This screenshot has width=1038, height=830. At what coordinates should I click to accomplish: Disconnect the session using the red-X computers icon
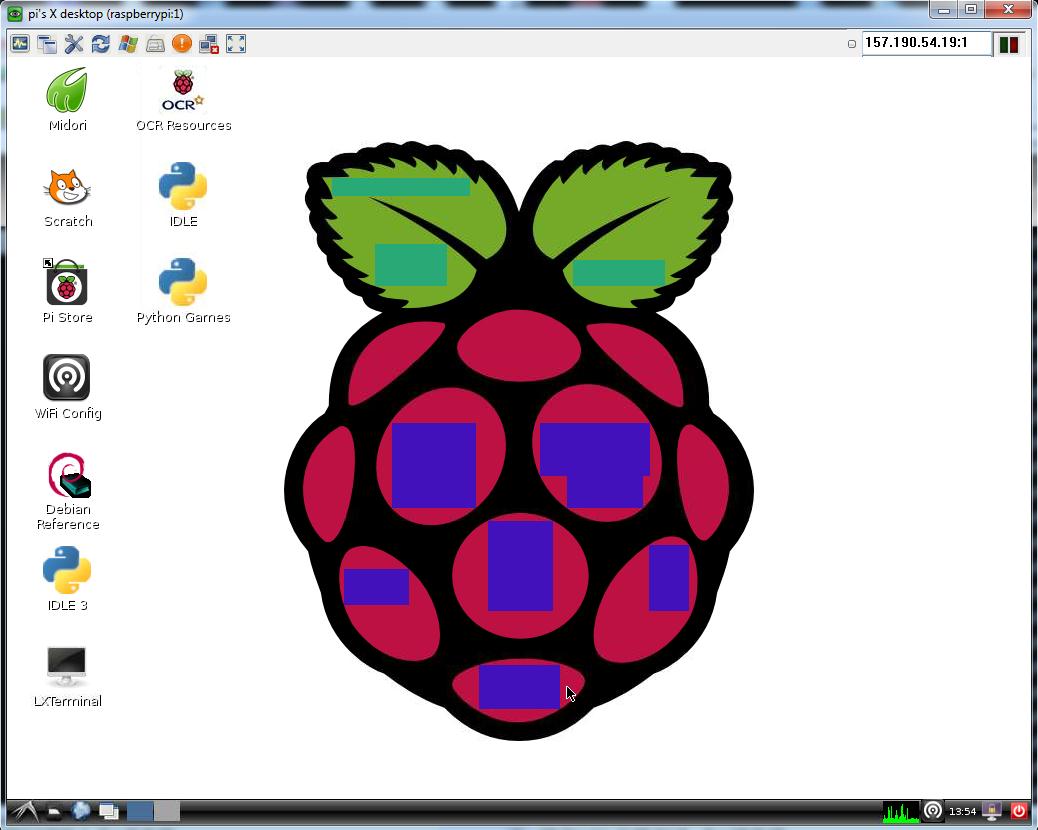pyautogui.click(x=209, y=44)
